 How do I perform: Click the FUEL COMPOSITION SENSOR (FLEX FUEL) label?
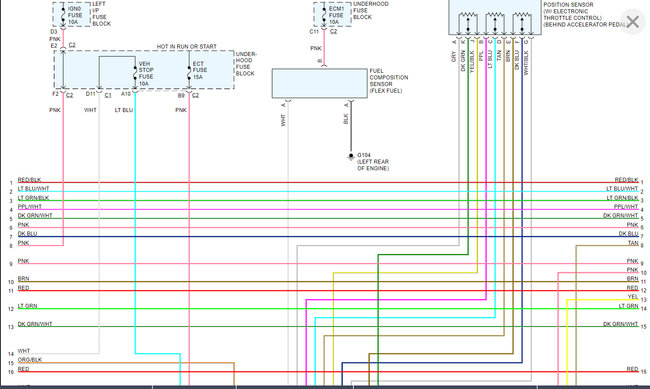tap(389, 81)
